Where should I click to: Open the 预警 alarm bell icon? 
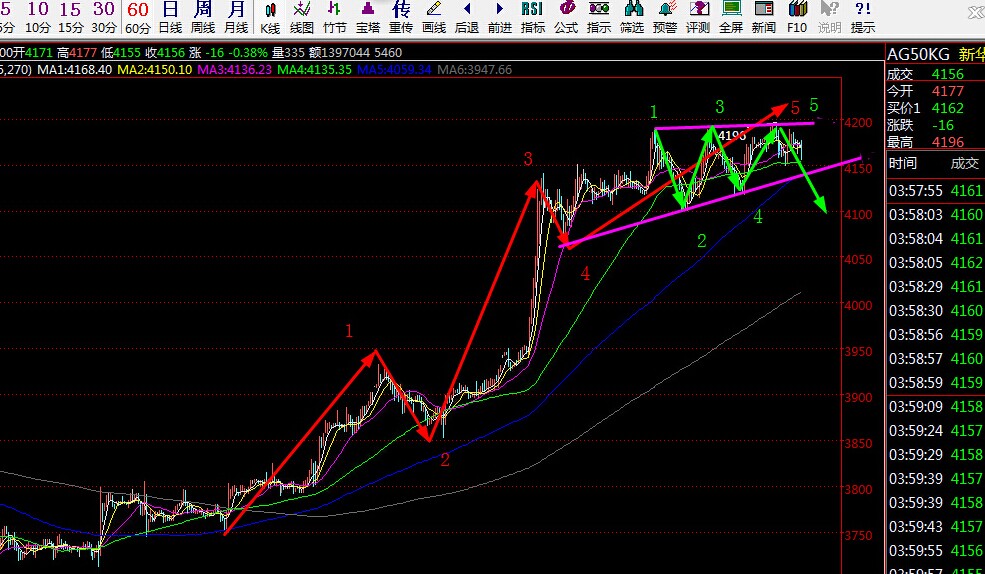click(665, 17)
